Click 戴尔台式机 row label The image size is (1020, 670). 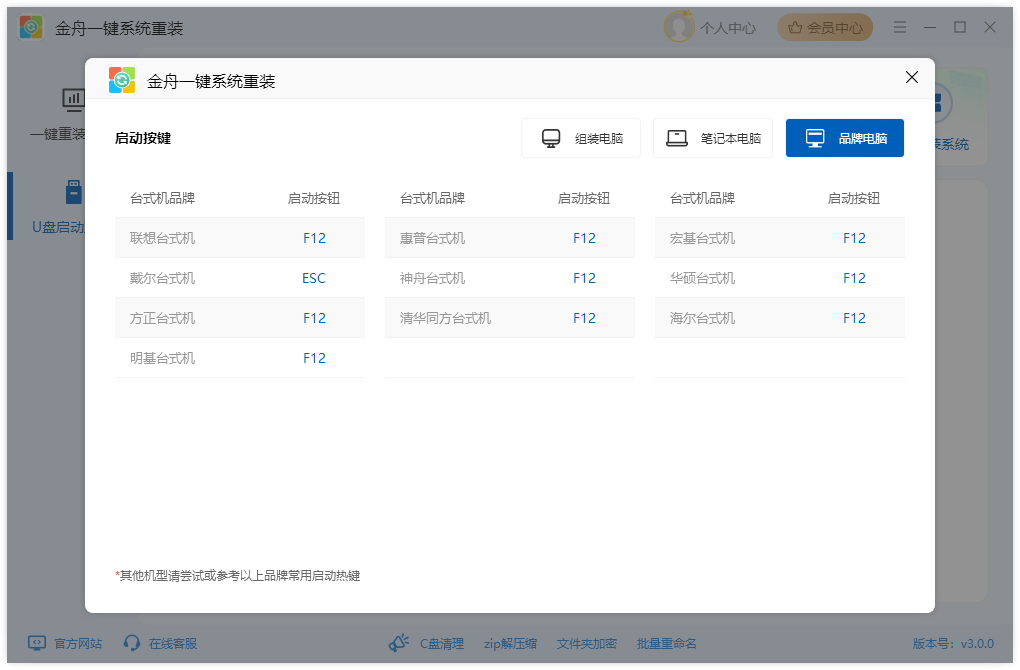coord(163,278)
